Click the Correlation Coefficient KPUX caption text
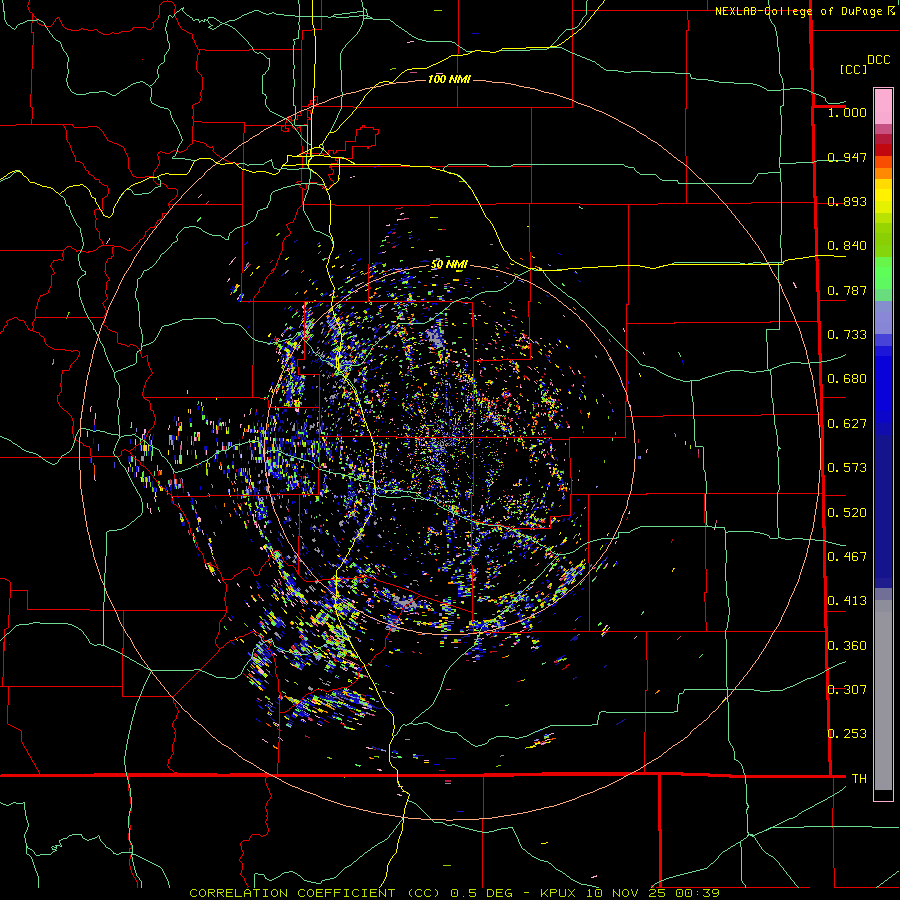The height and width of the screenshot is (900, 900). coord(454,893)
